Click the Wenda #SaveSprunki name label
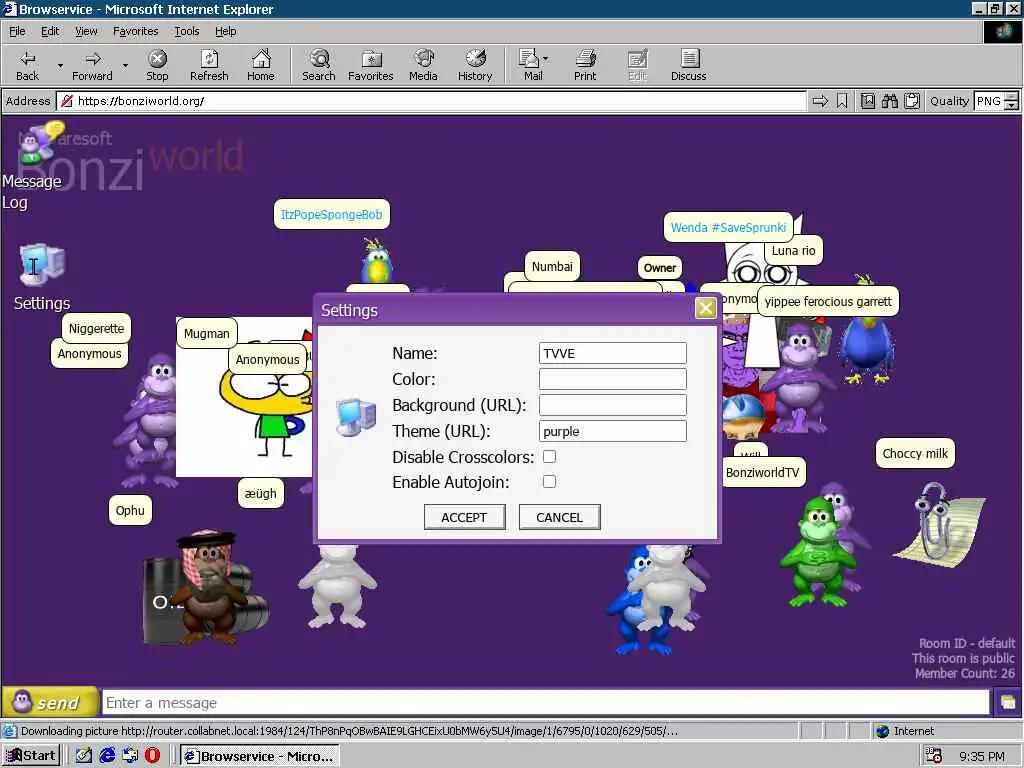The height and width of the screenshot is (768, 1024). (x=728, y=227)
